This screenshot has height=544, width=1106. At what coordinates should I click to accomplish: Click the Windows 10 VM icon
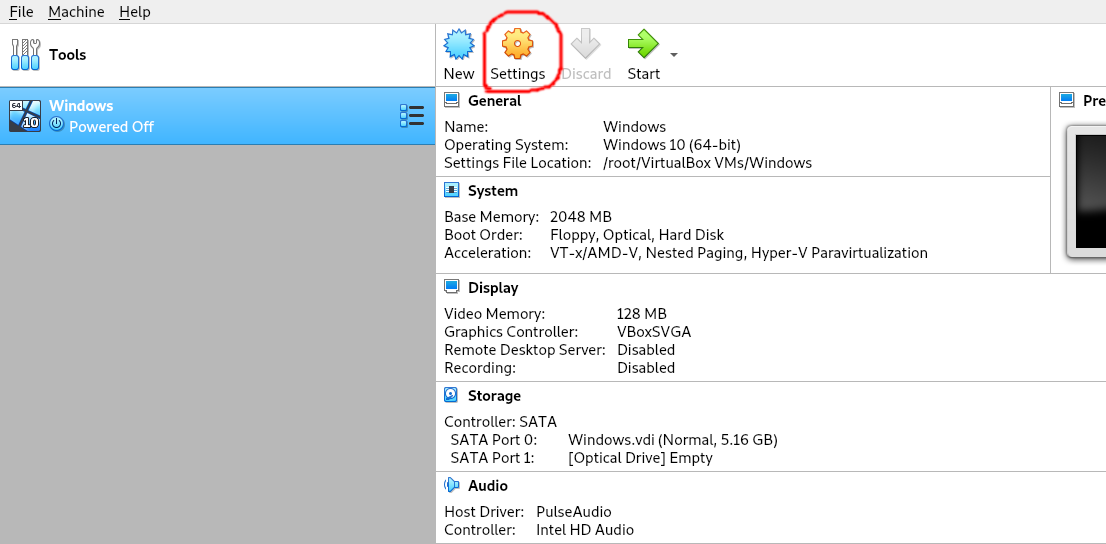(25, 116)
